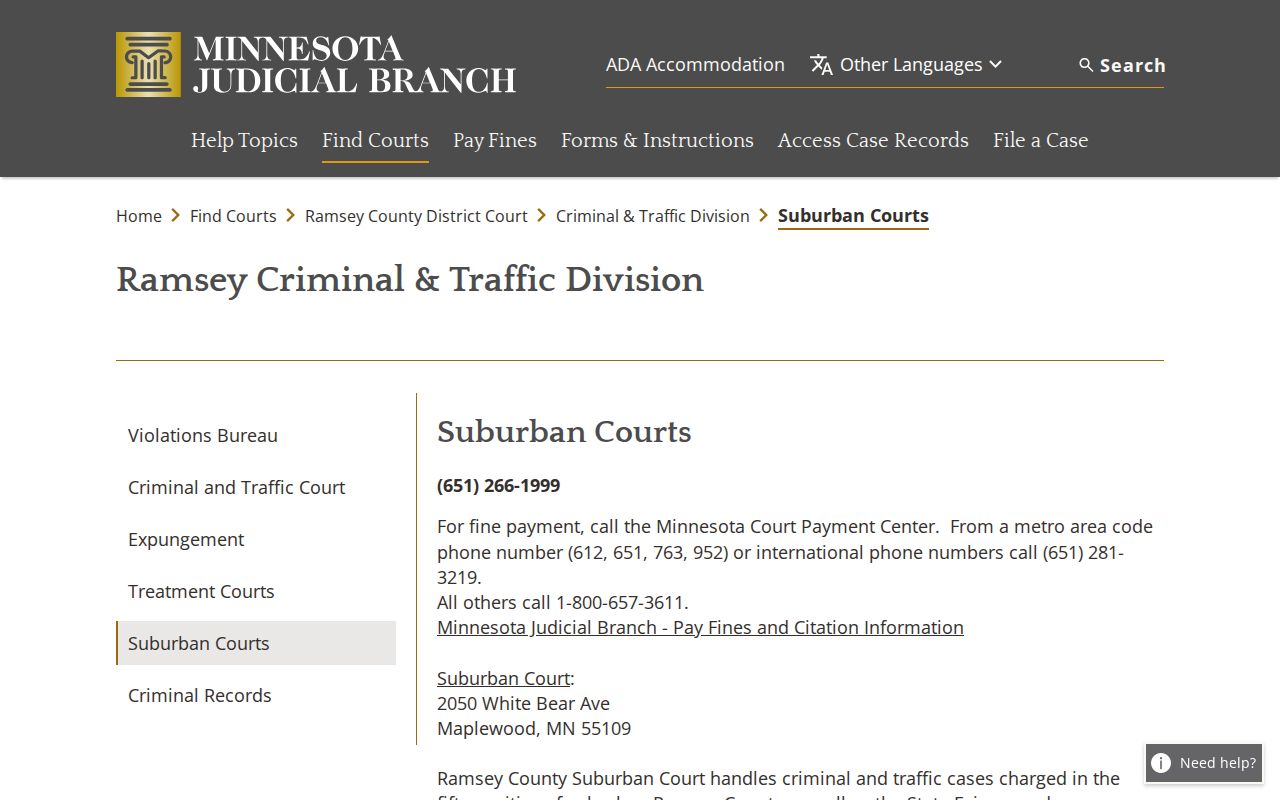The width and height of the screenshot is (1280, 800).
Task: Open Access Case Records menu item
Action: [873, 140]
